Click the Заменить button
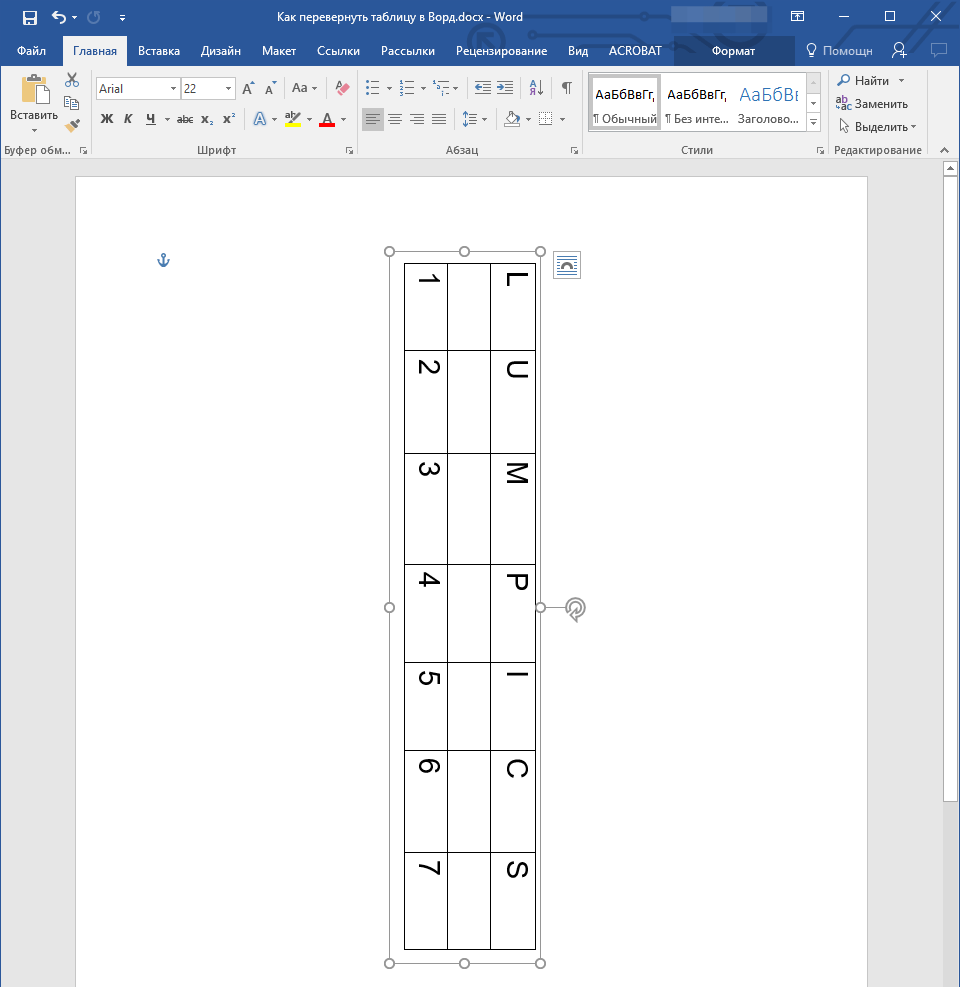 (x=872, y=103)
